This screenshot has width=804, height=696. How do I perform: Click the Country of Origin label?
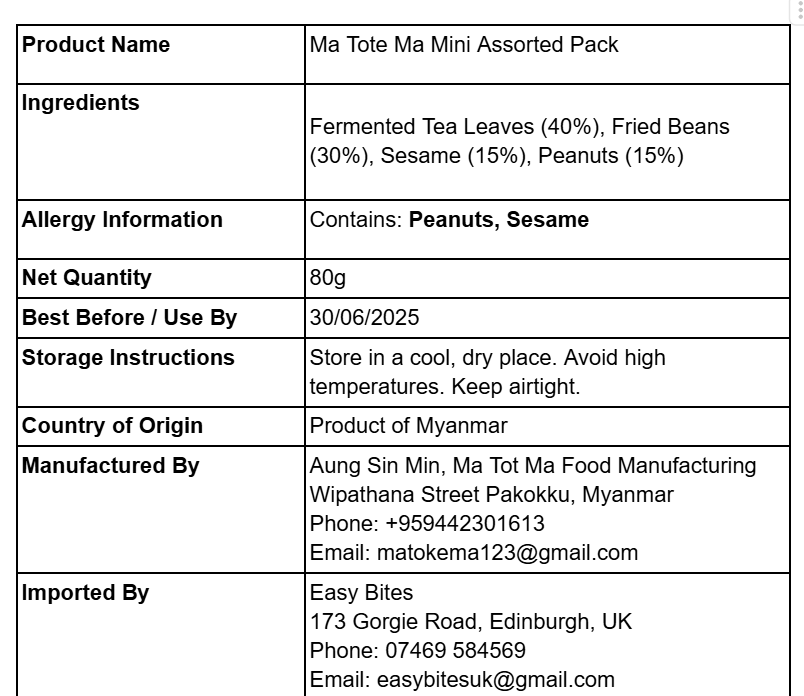(112, 426)
